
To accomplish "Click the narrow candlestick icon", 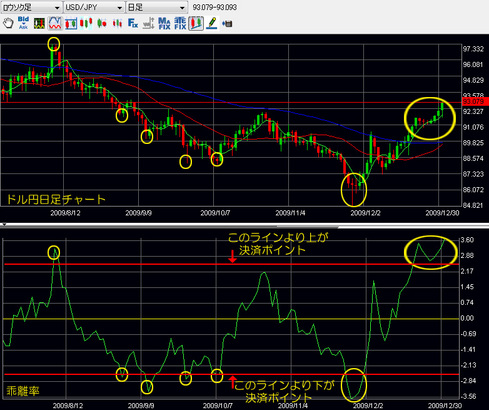I will (x=117, y=23).
